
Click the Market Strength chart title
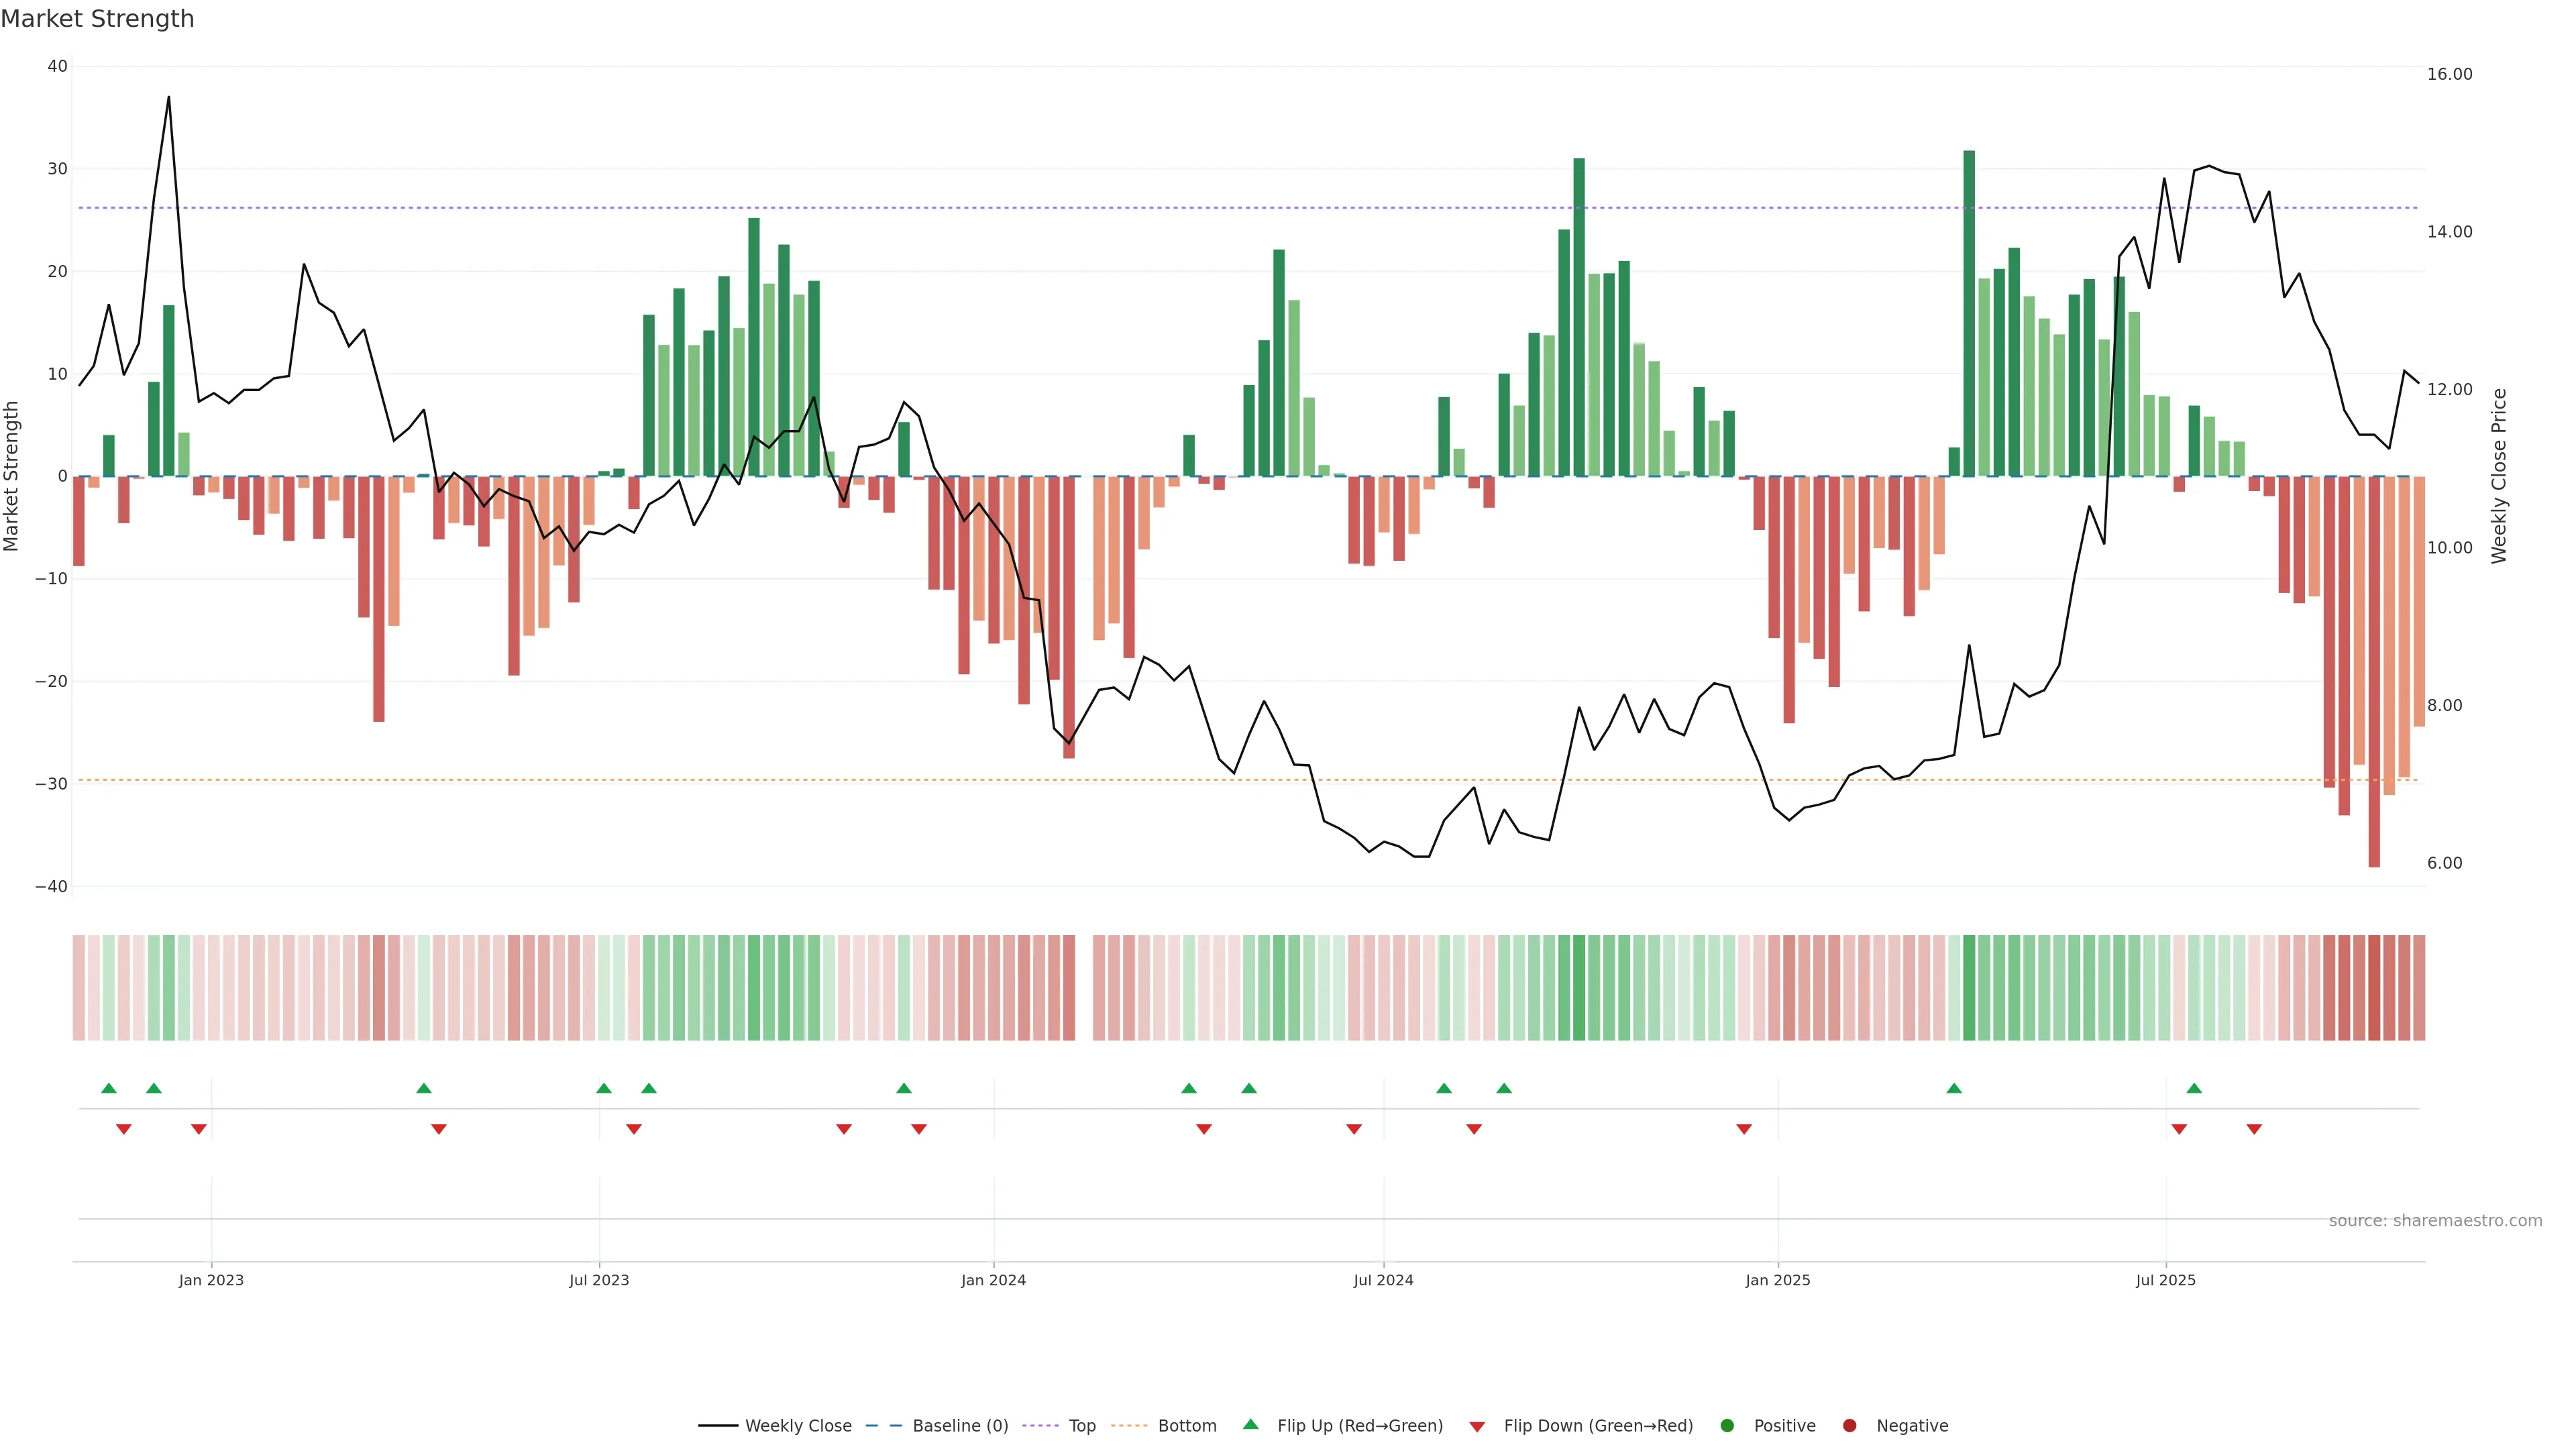(97, 19)
